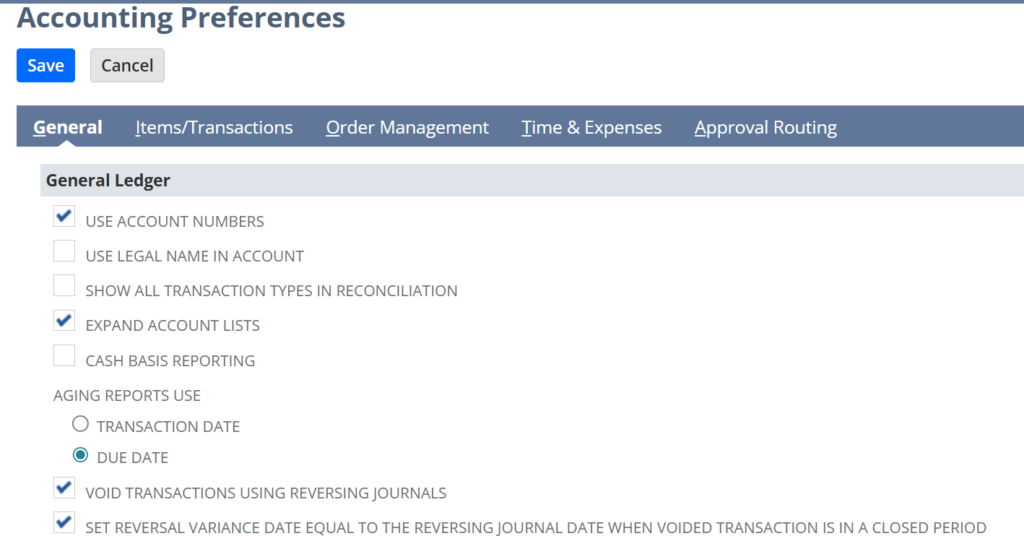This screenshot has height=536, width=1024.
Task: Uncheck Use Account Numbers checkbox
Action: click(64, 216)
